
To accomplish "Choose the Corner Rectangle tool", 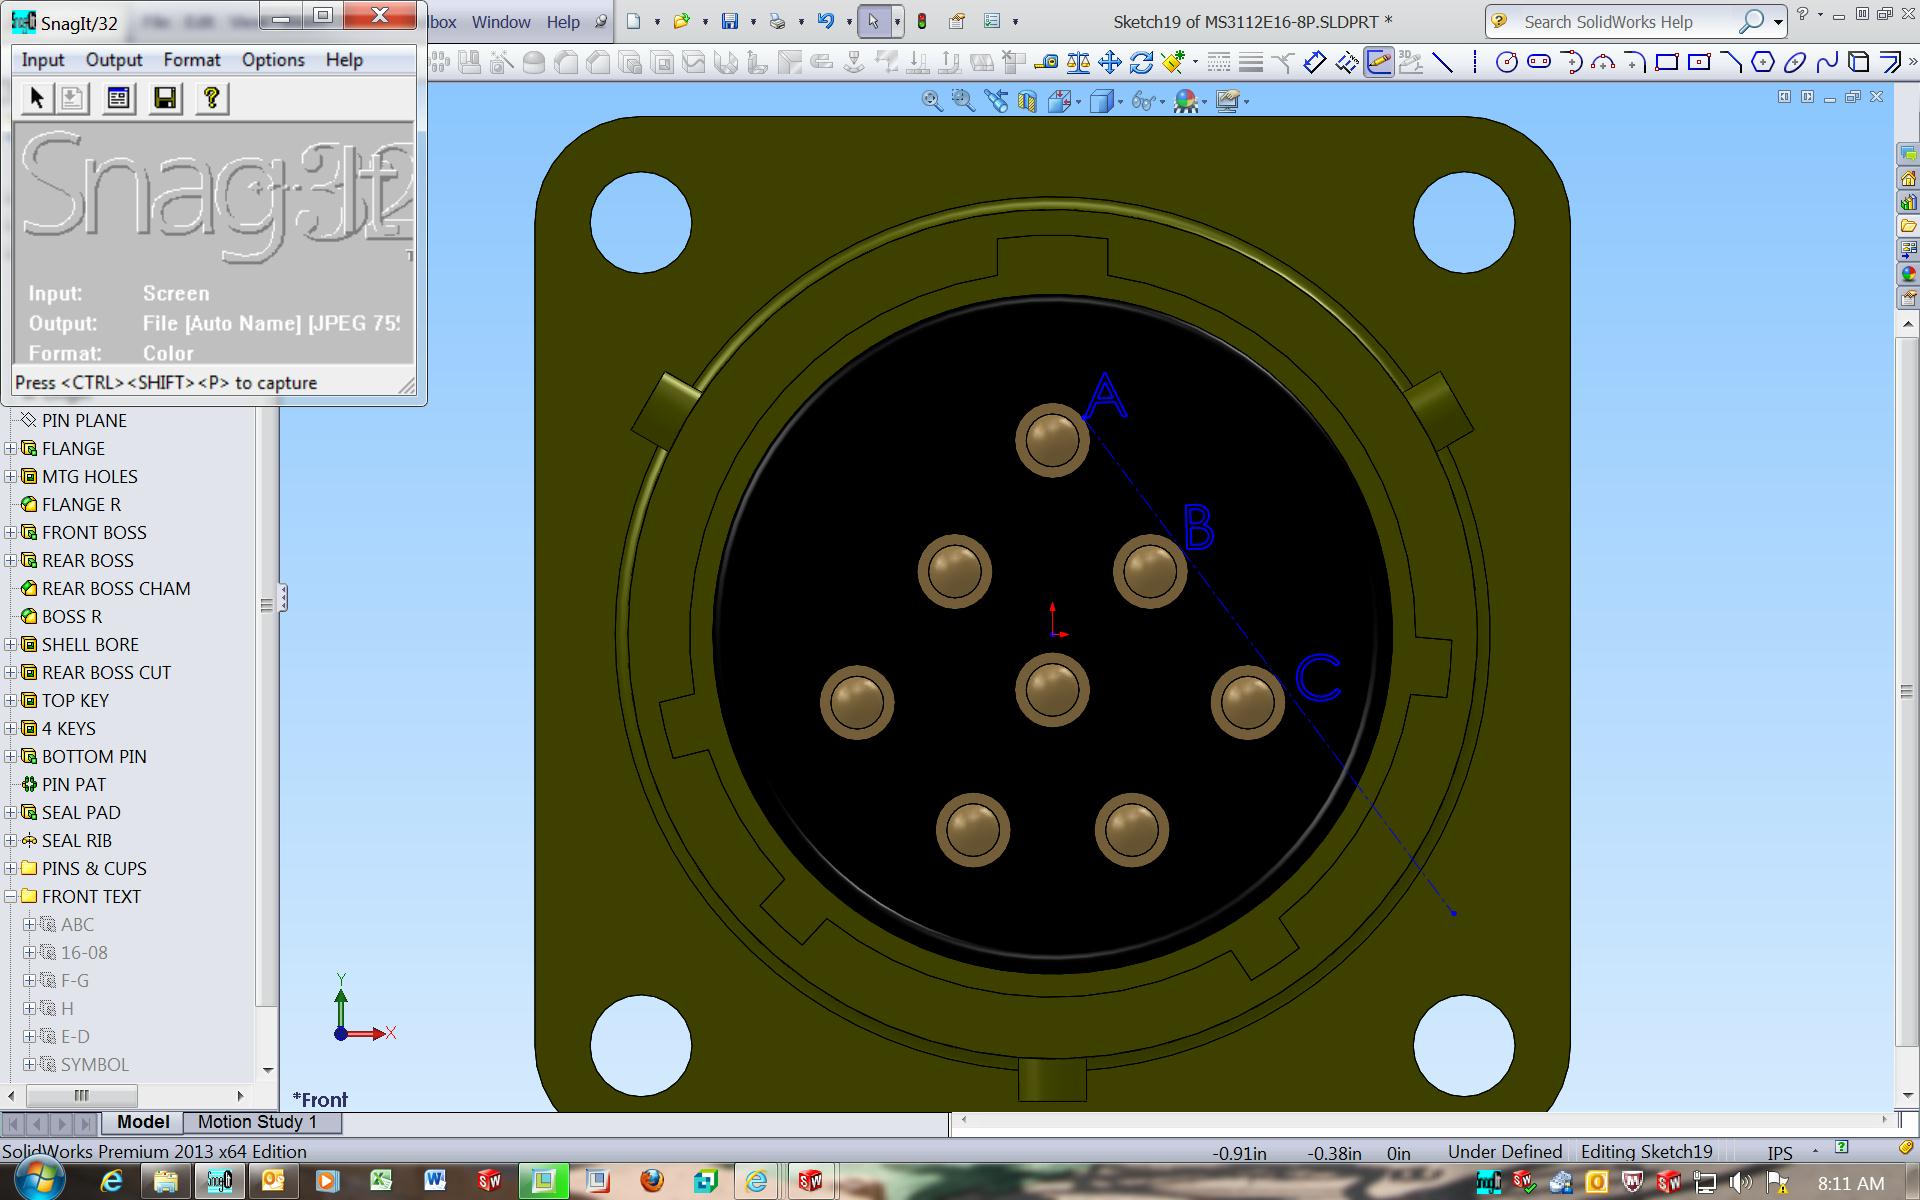I will pos(1666,63).
